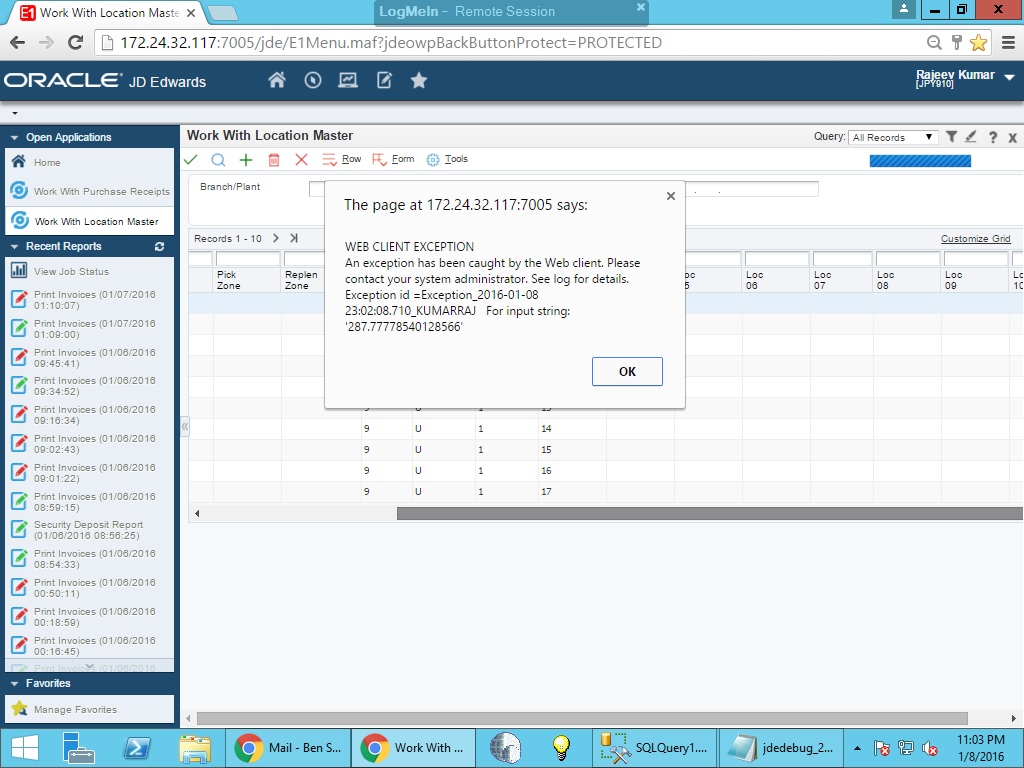The image size is (1024, 768).
Task: Click the query filter funnel icon
Action: [952, 136]
